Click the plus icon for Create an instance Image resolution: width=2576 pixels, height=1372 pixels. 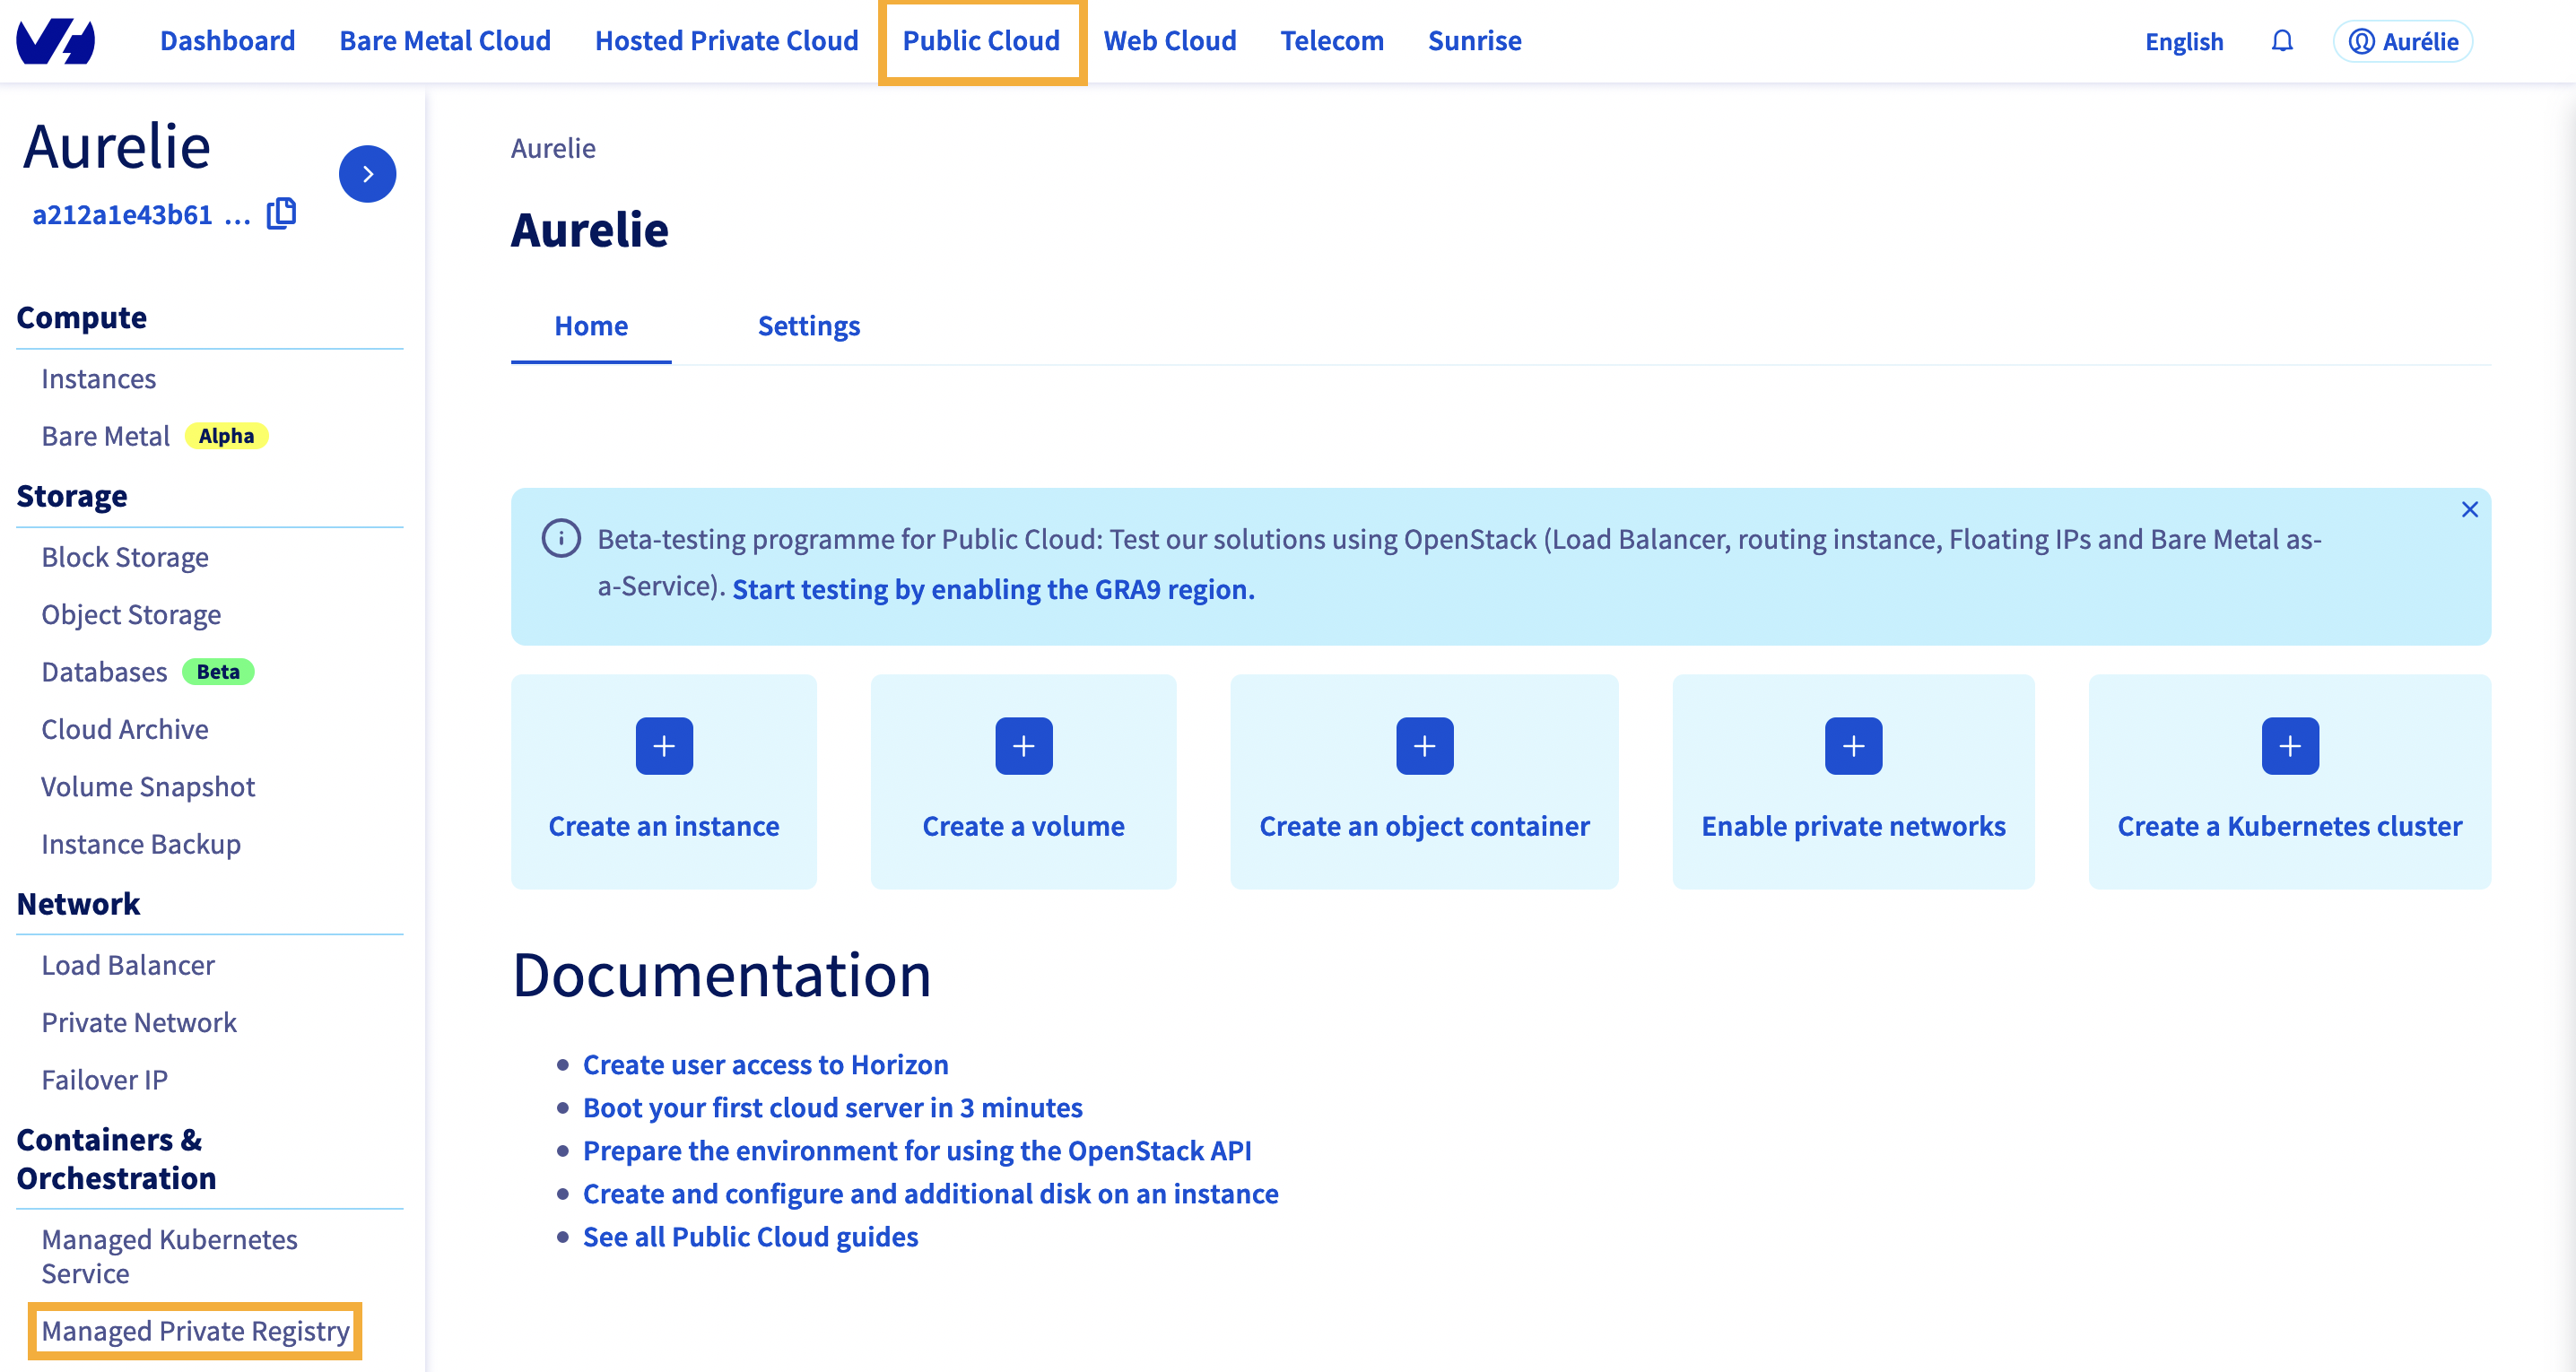pyautogui.click(x=664, y=746)
